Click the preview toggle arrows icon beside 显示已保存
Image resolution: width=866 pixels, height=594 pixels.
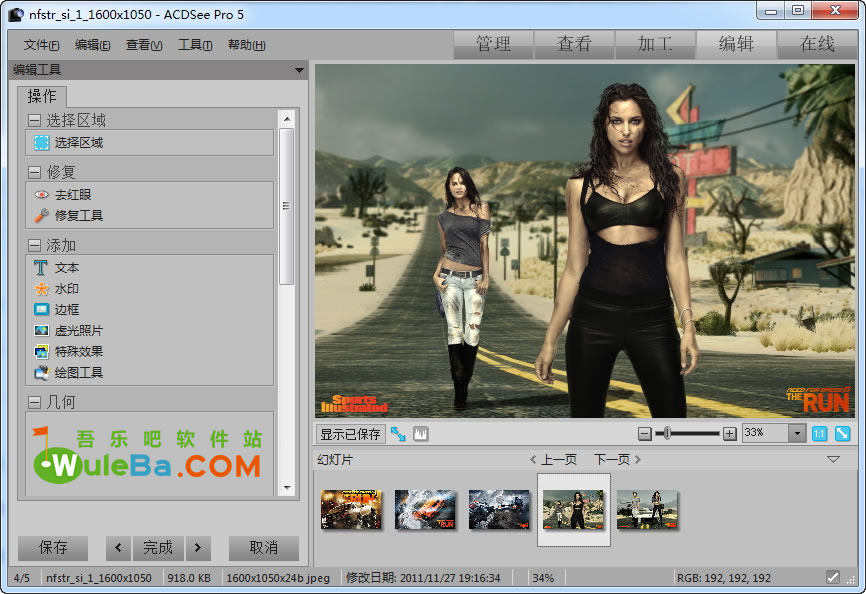click(x=398, y=434)
